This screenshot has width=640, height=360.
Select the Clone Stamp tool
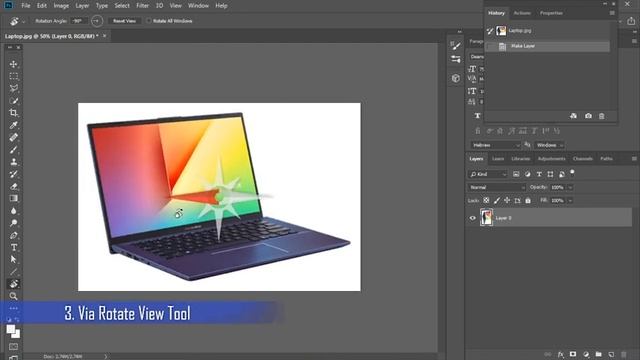click(x=13, y=162)
